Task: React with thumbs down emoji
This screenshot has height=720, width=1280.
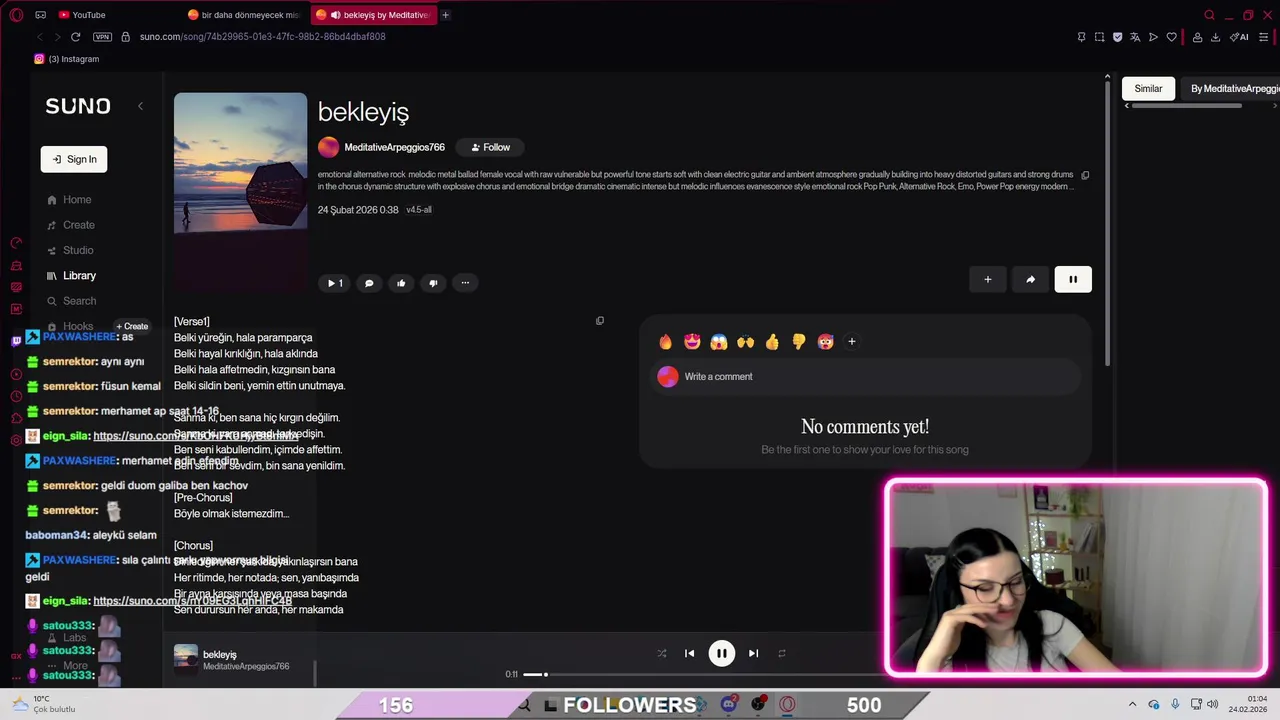Action: (x=798, y=342)
